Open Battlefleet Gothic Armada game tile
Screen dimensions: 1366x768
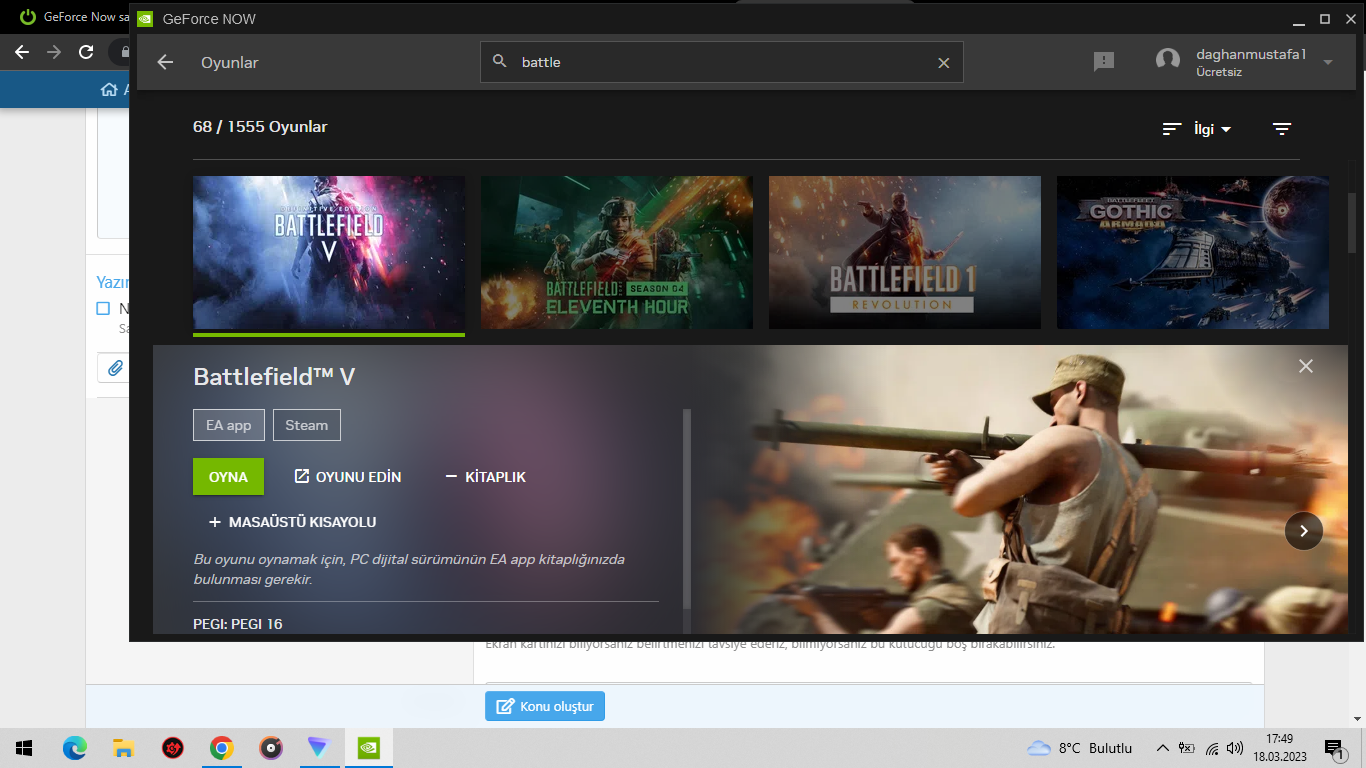pos(1193,253)
